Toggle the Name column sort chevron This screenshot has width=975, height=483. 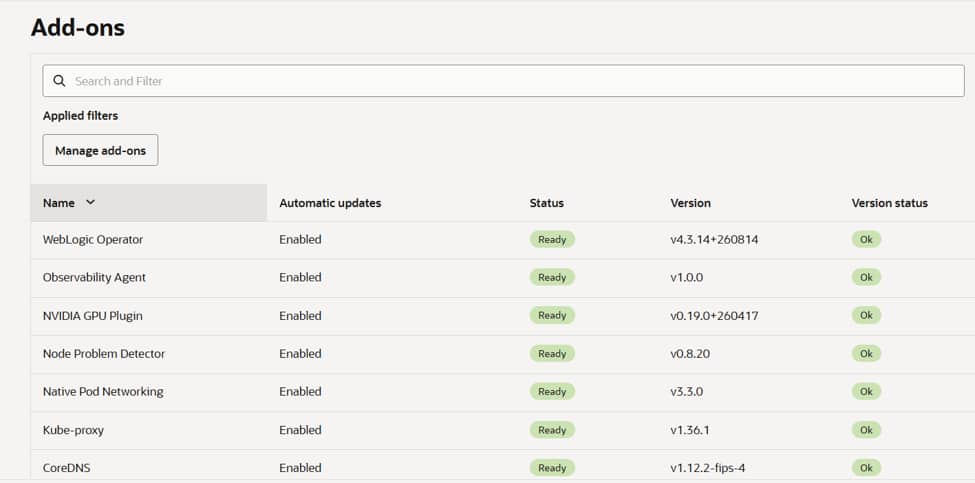pos(90,203)
